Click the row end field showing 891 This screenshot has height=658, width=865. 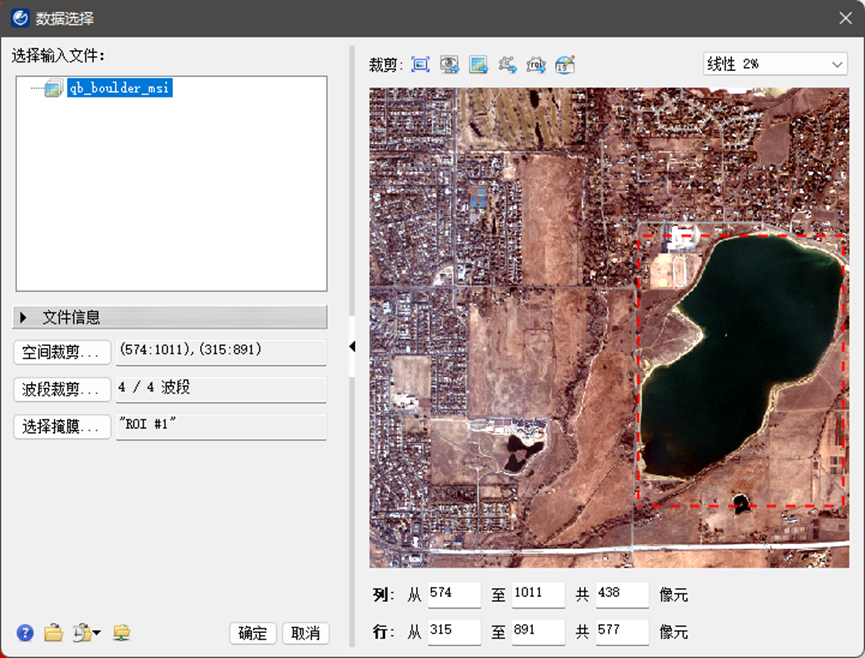click(x=538, y=632)
